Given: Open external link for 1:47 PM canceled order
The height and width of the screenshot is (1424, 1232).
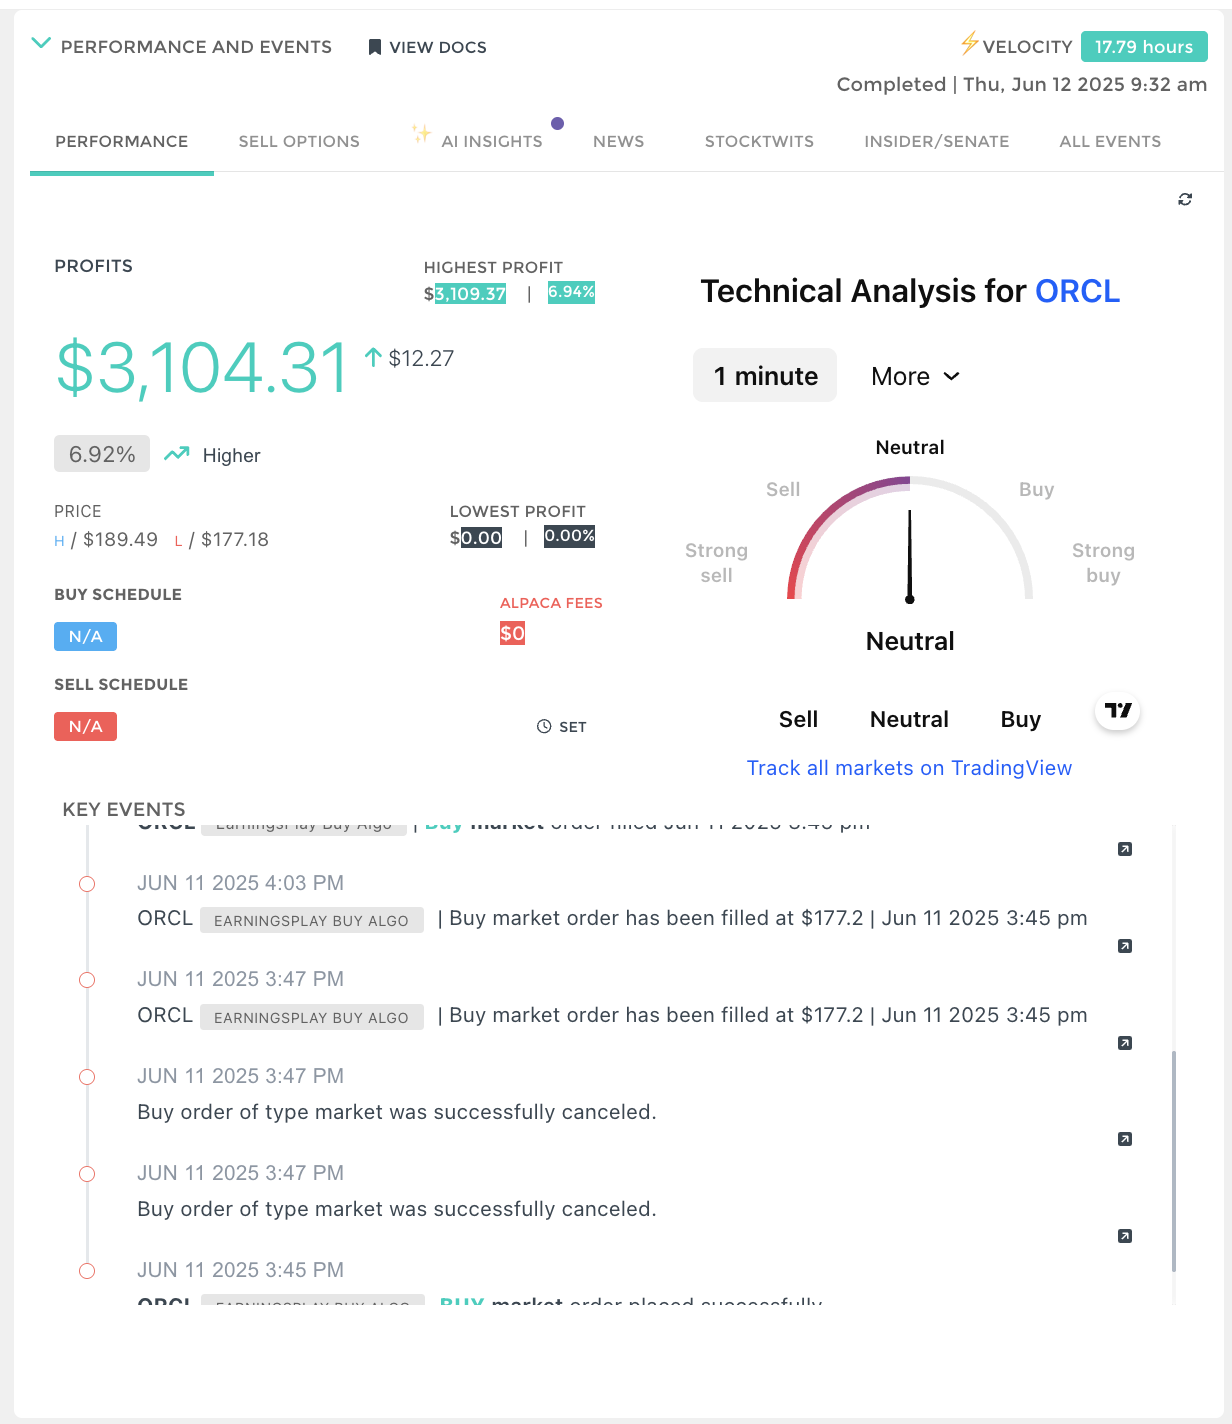Looking at the screenshot, I should tap(1125, 1139).
